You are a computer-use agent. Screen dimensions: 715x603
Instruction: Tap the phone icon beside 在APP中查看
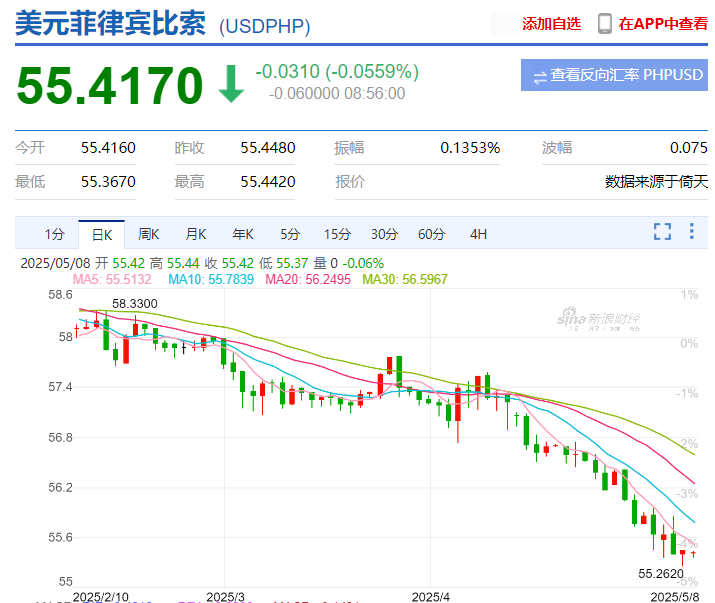point(605,24)
